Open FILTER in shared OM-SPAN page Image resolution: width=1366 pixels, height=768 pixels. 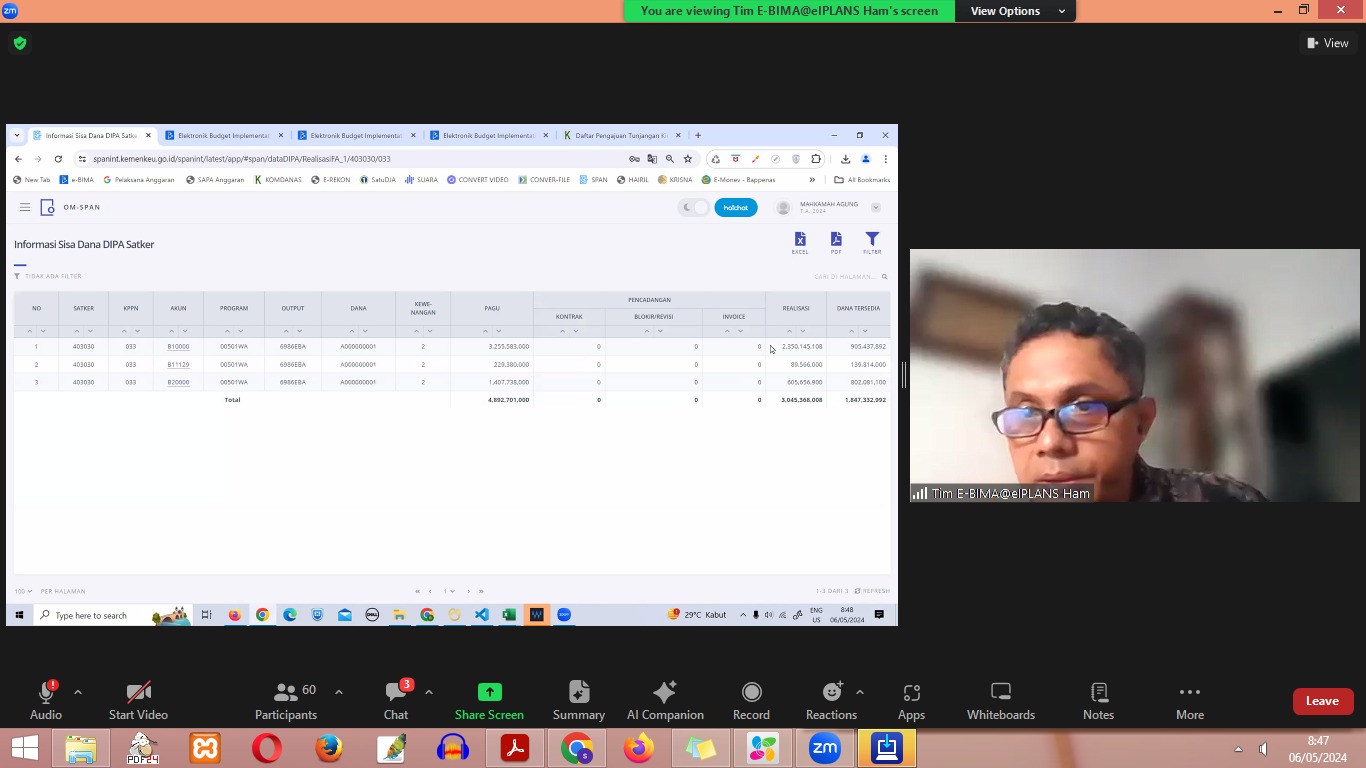872,243
